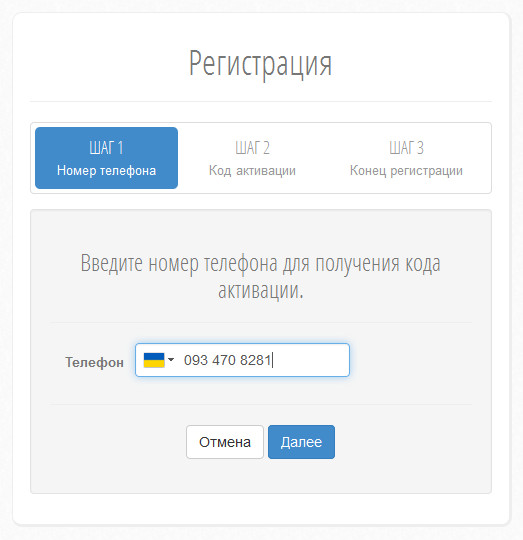This screenshot has width=523, height=540.
Task: Click the word 'активации.' in the instruction
Action: (x=261, y=290)
